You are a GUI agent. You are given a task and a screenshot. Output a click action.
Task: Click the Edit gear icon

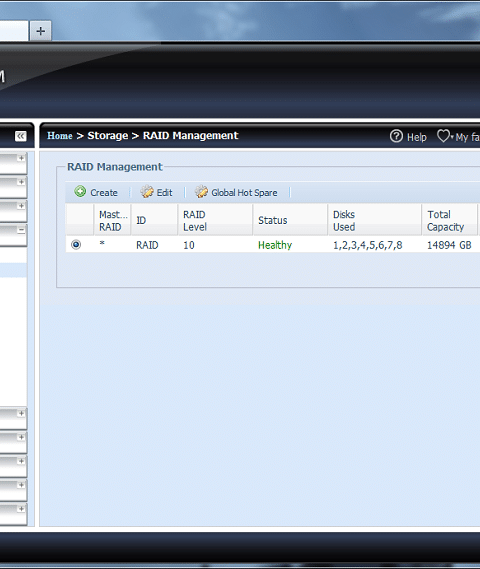[x=147, y=192]
